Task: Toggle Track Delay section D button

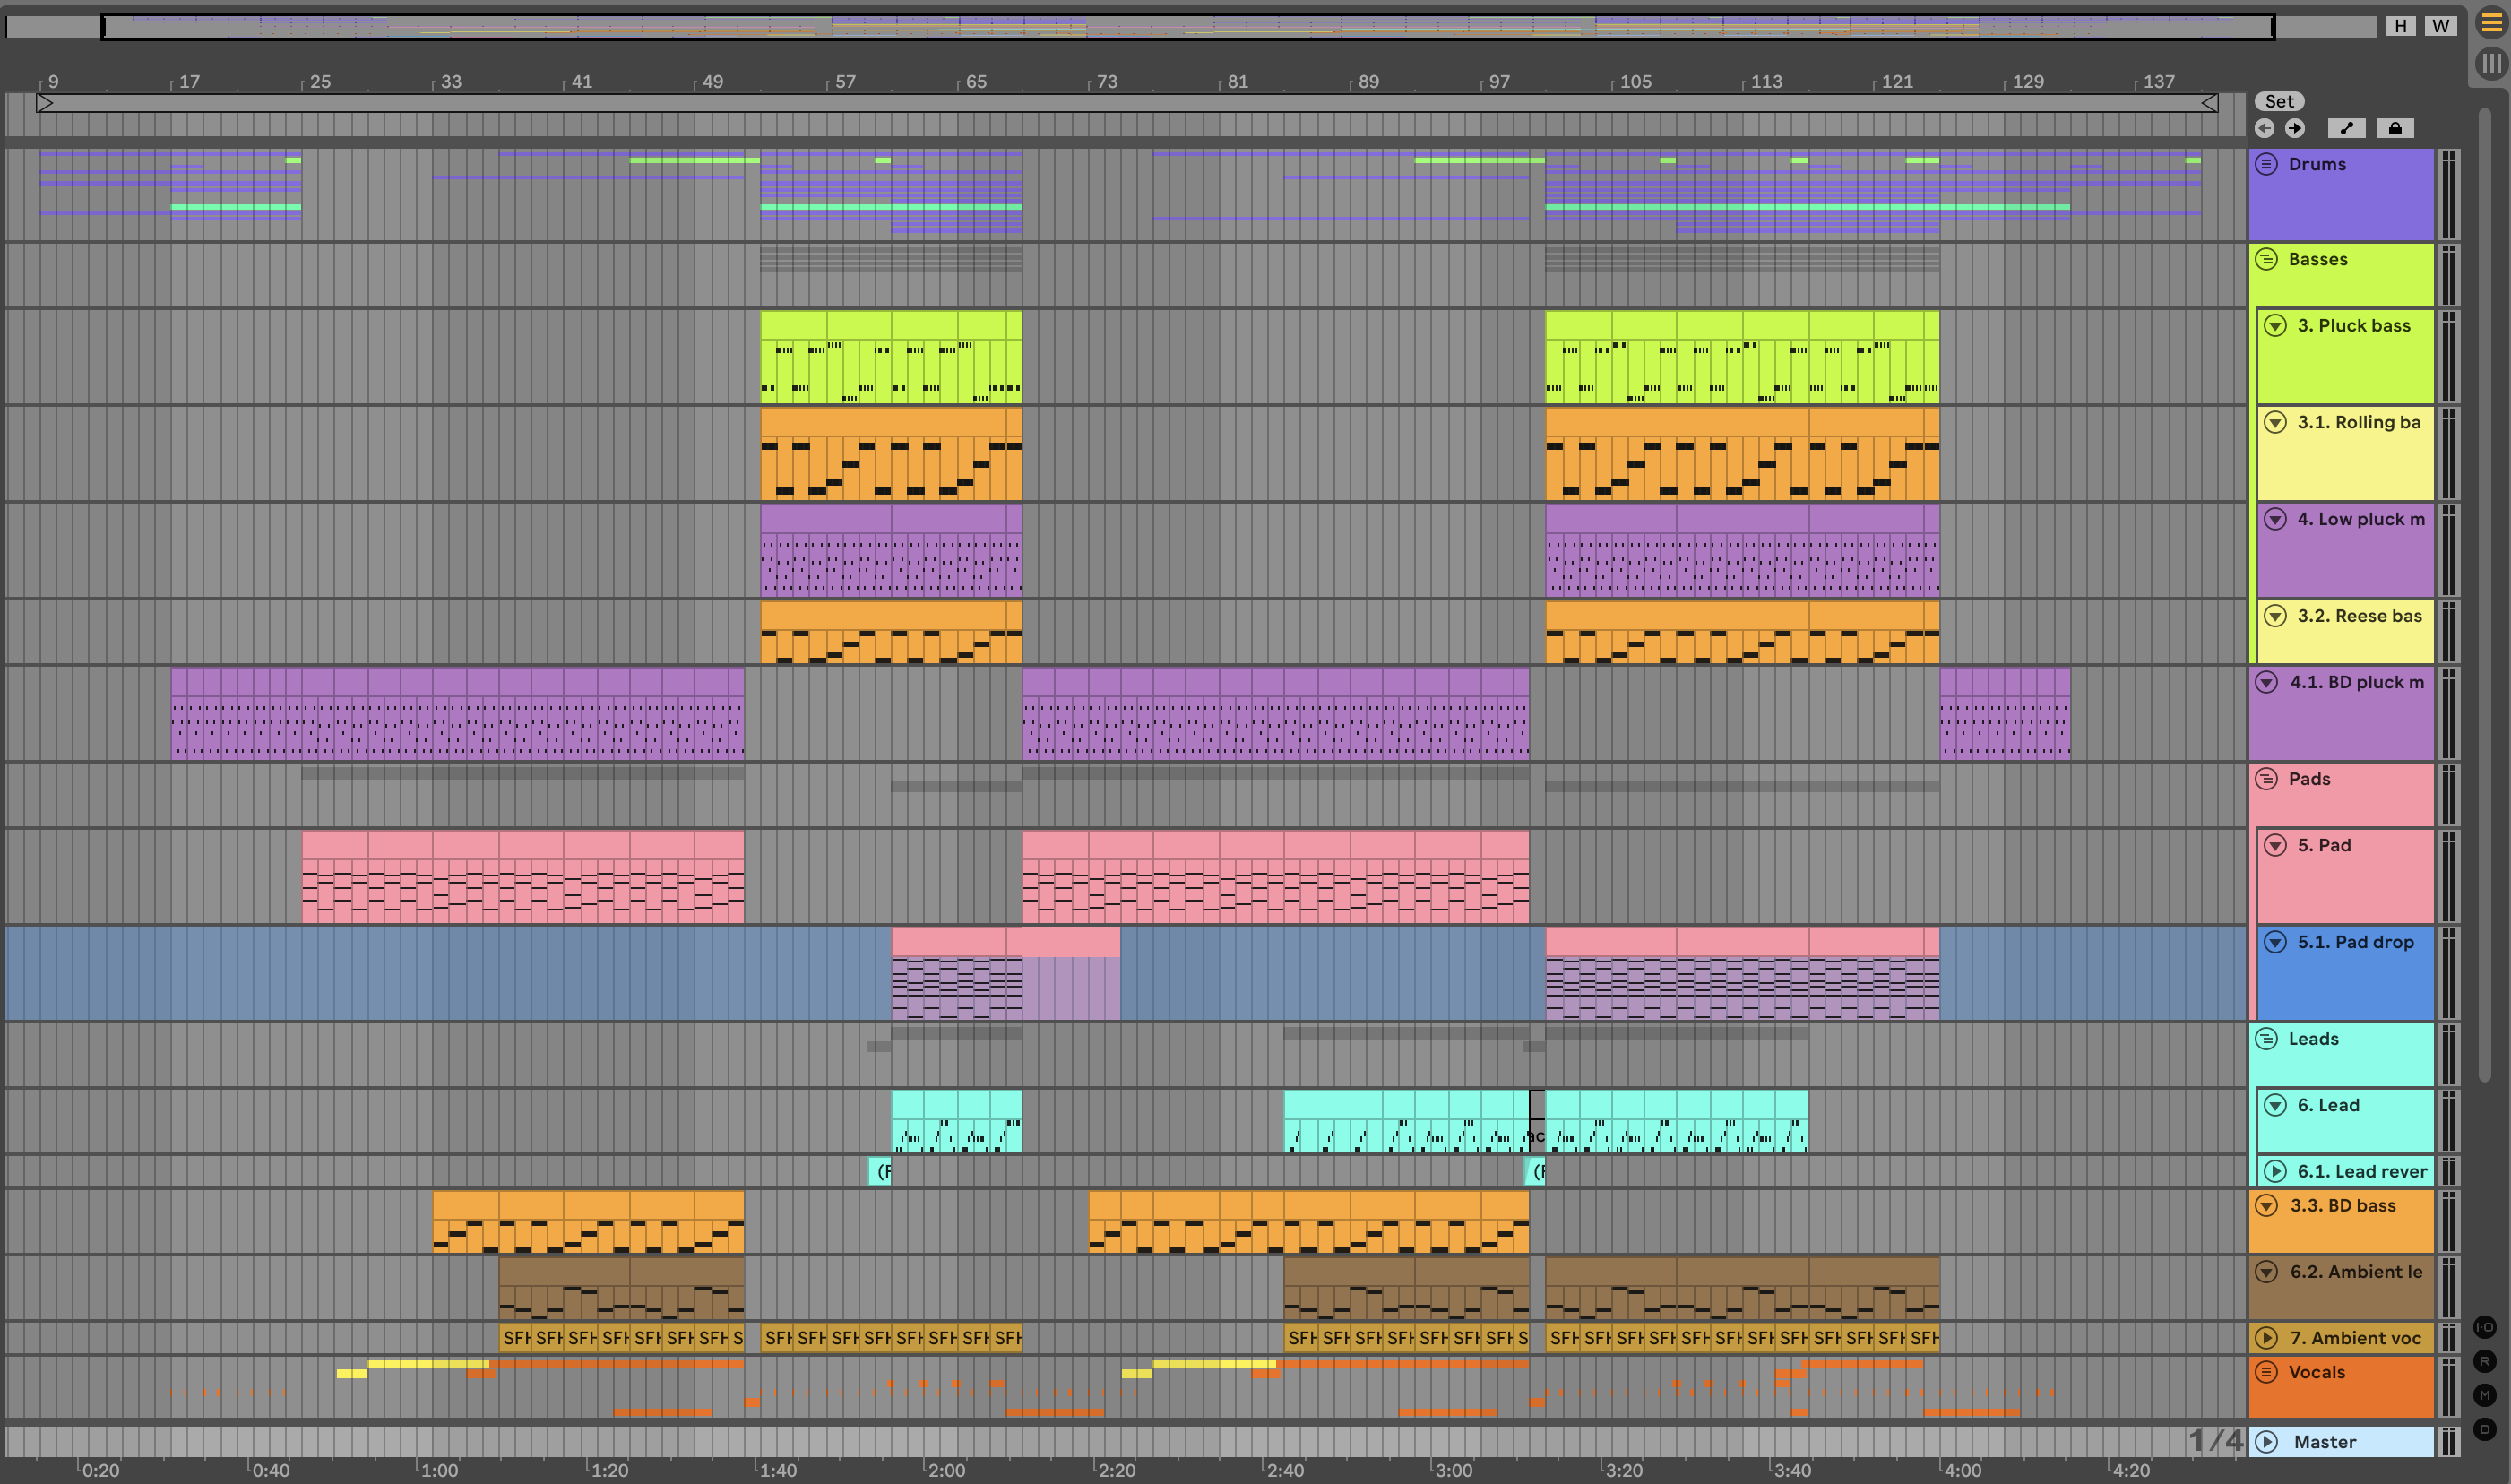Action: (2484, 1429)
